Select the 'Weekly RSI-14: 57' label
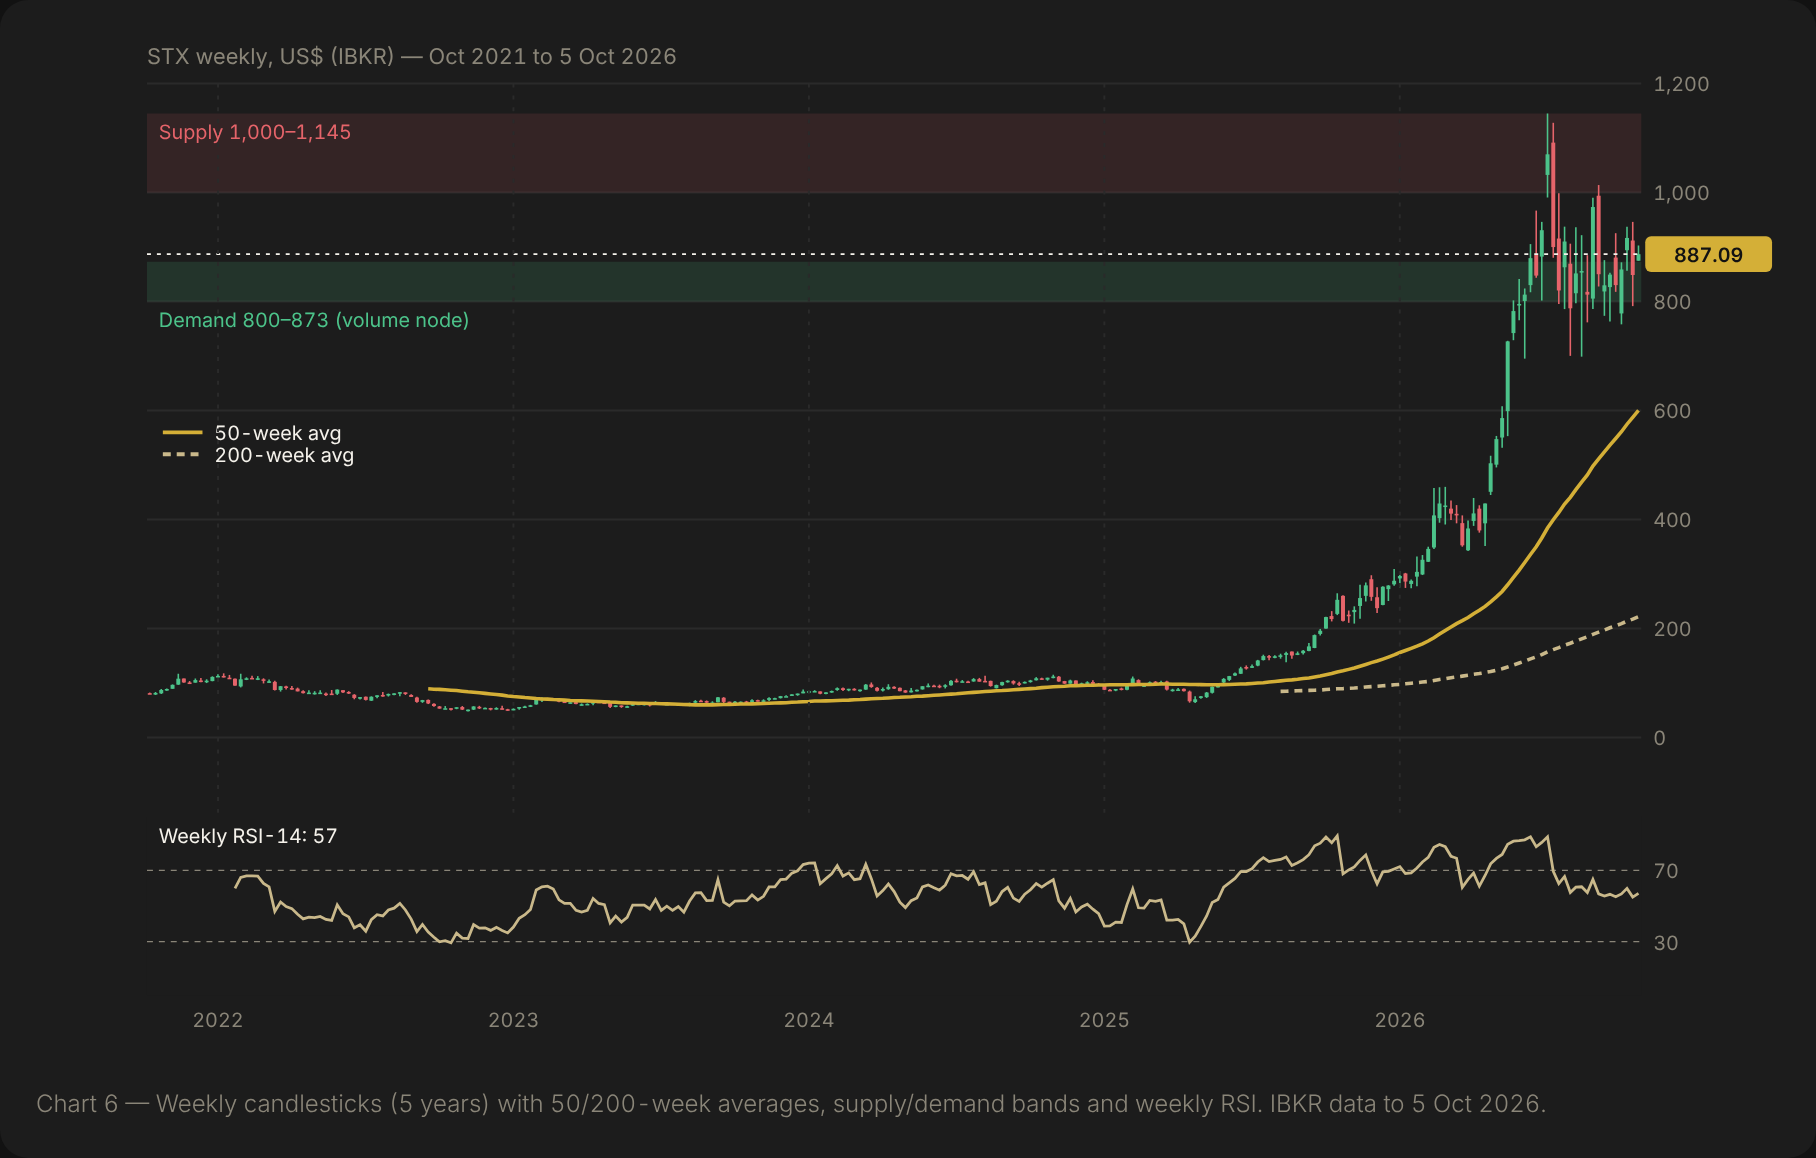The height and width of the screenshot is (1158, 1816). tap(248, 836)
